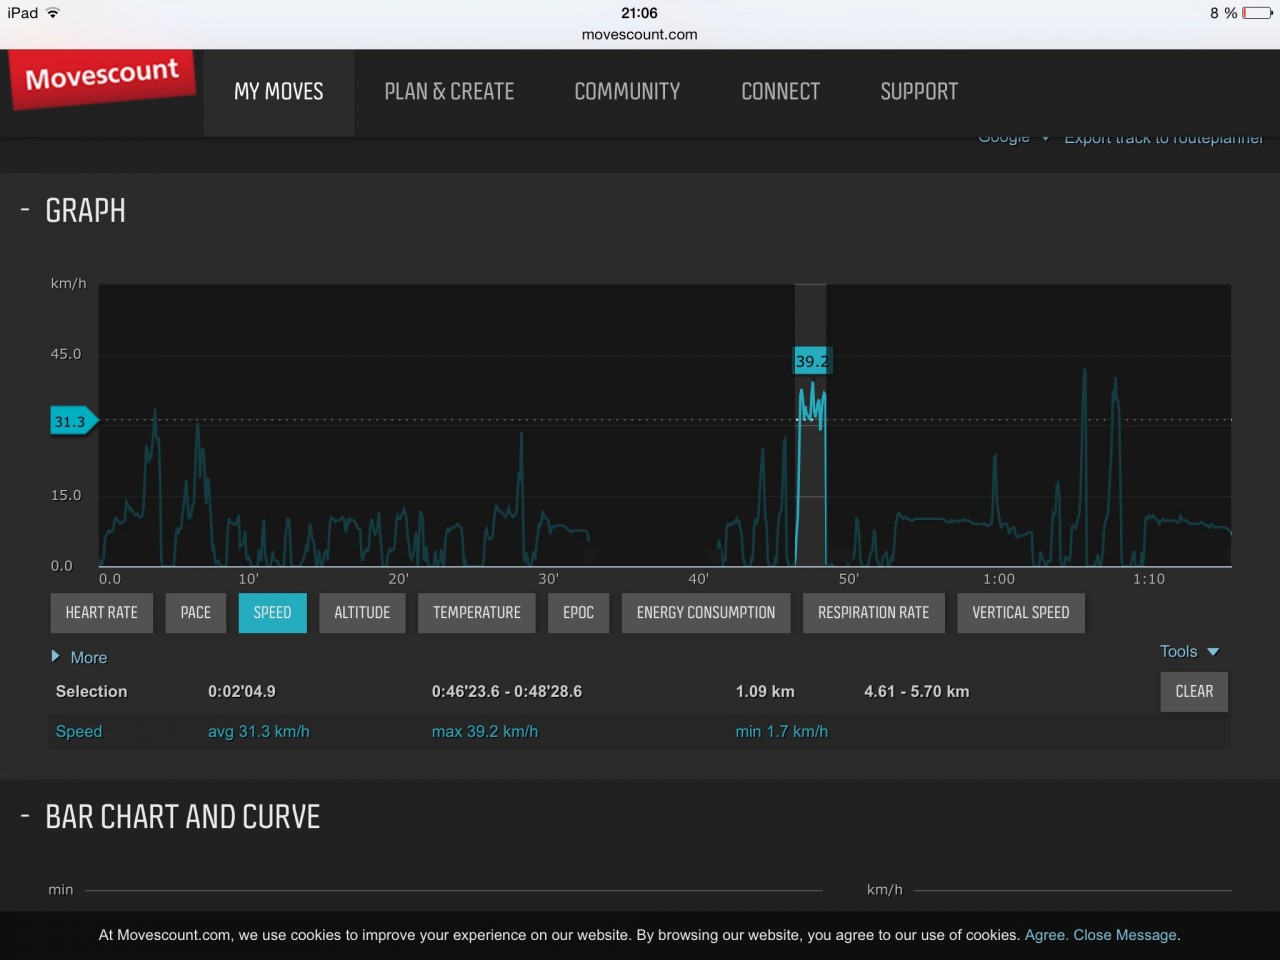Turn off the Speed graph
The height and width of the screenshot is (960, 1280).
272,613
